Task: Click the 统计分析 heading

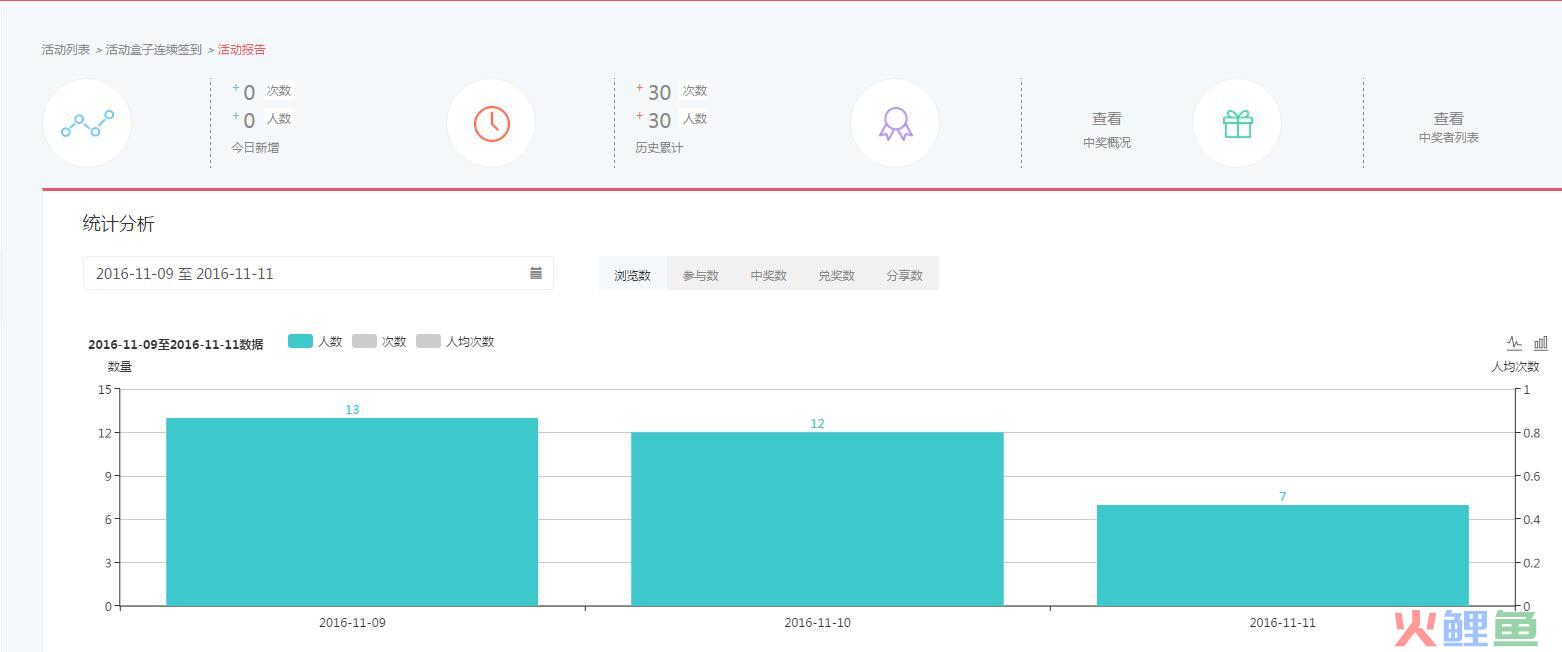Action: point(119,224)
